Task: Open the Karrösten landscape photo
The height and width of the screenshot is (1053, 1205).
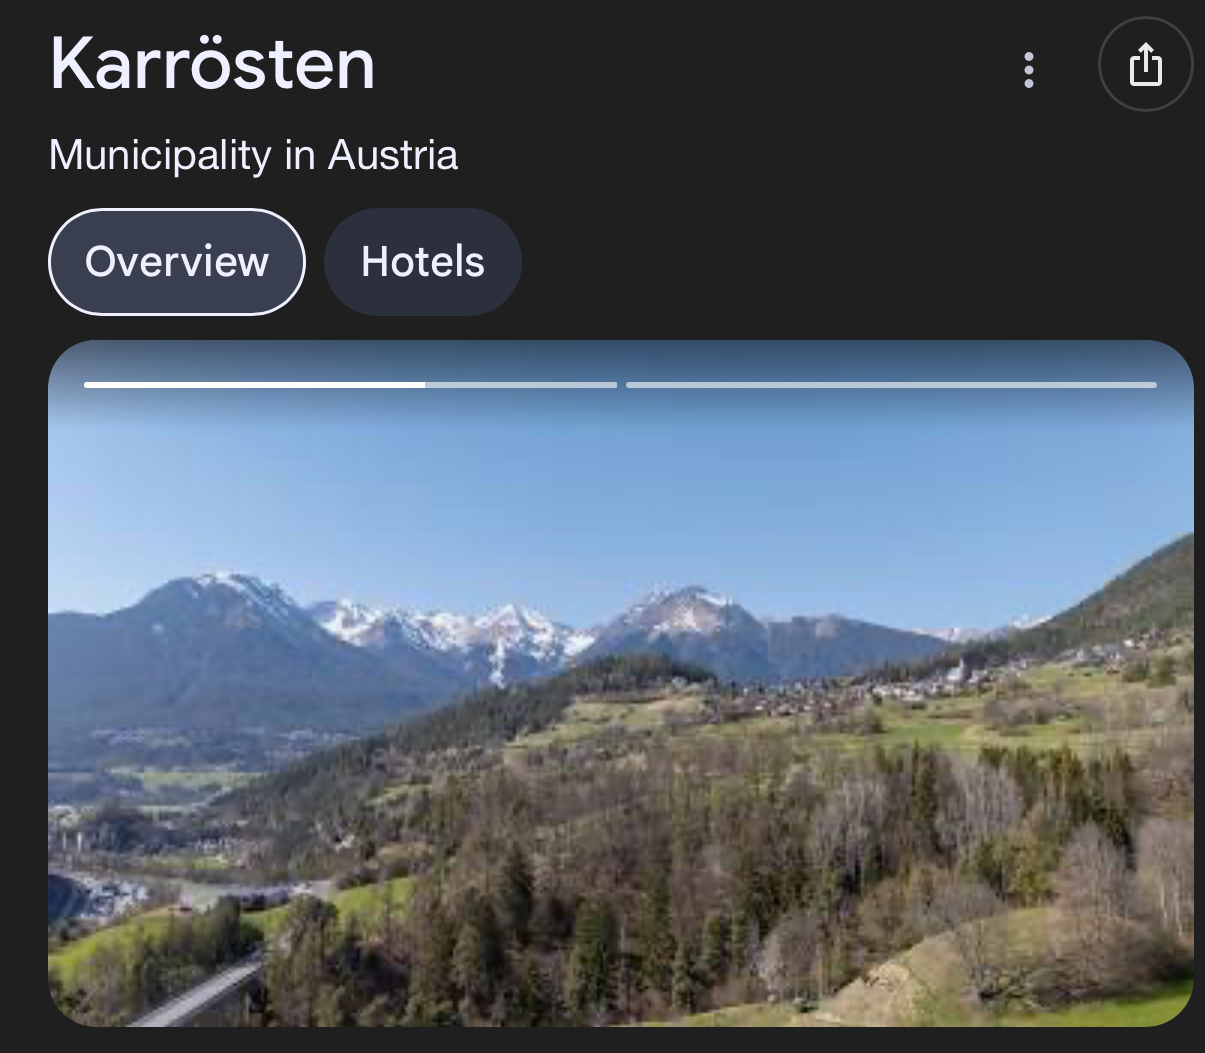Action: (x=621, y=683)
